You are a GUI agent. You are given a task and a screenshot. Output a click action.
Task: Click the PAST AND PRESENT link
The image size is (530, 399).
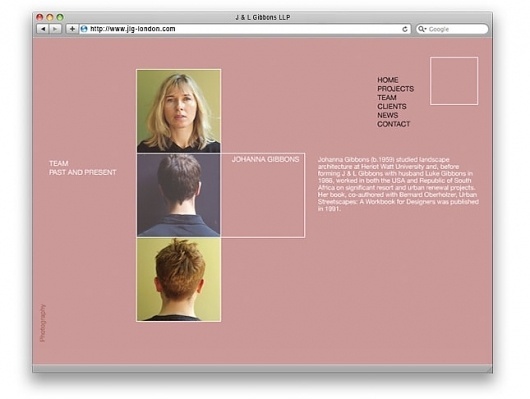pyautogui.click(x=82, y=172)
